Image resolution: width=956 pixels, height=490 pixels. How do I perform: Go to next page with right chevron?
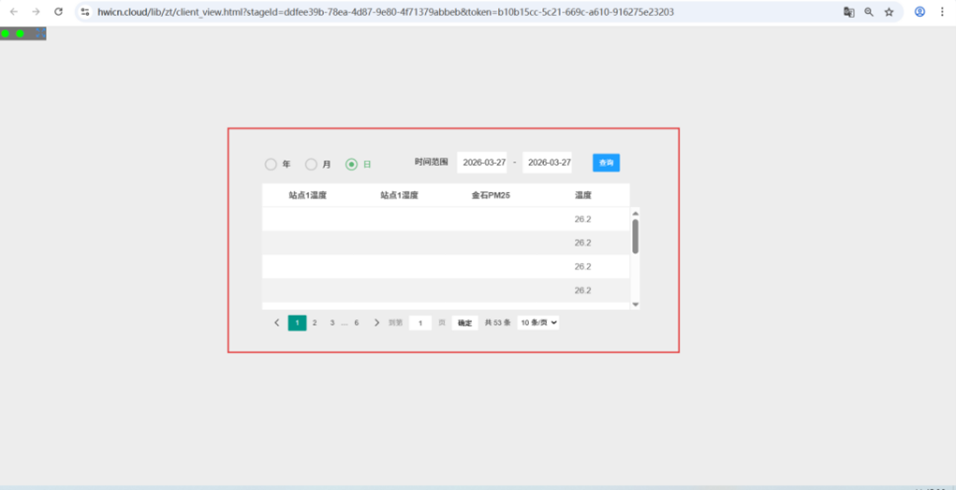[376, 323]
